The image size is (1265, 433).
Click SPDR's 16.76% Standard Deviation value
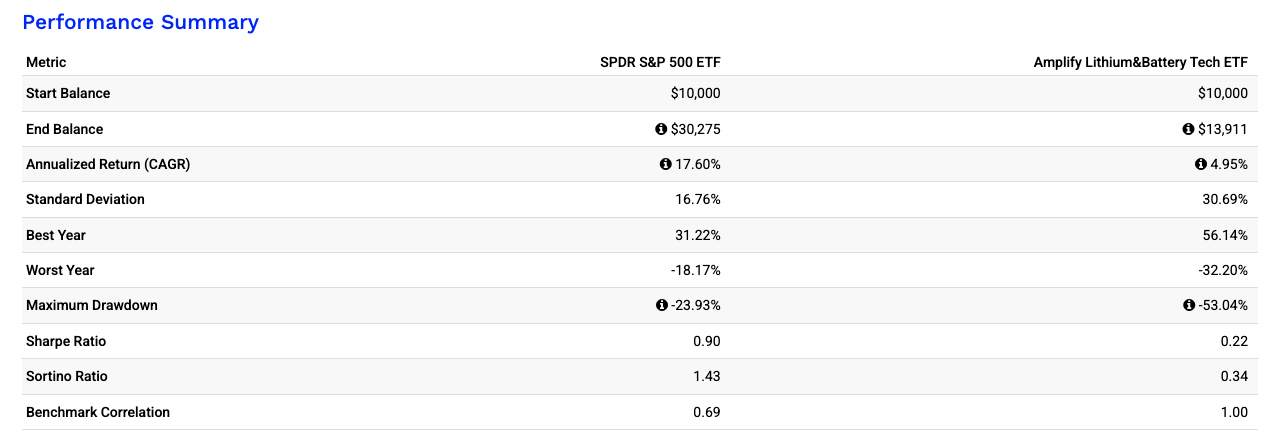[x=698, y=199]
